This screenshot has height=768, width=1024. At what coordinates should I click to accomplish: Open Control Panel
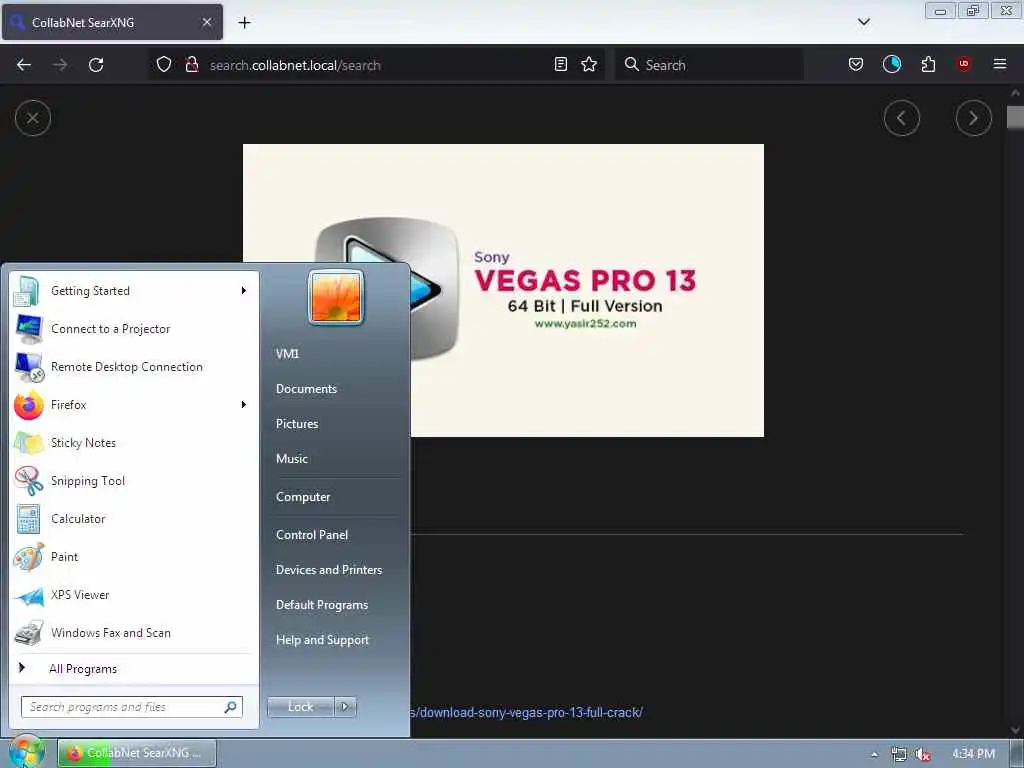tap(312, 535)
